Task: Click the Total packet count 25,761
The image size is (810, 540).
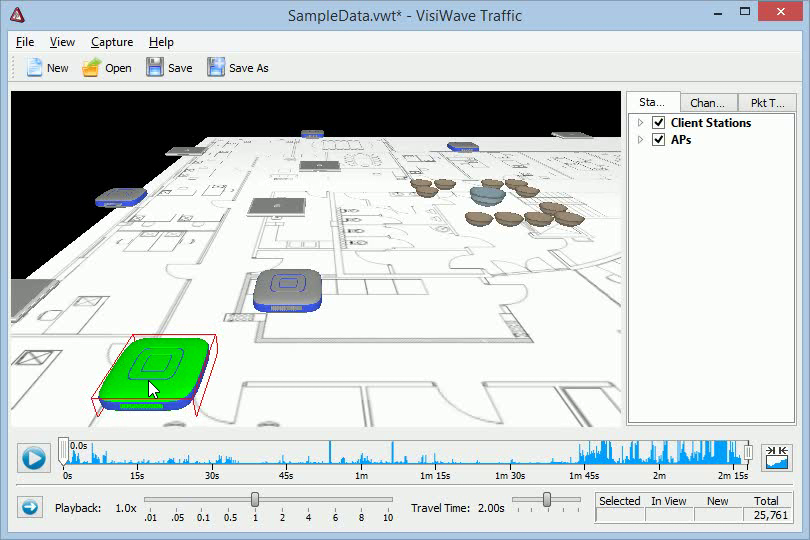Action: pos(770,515)
